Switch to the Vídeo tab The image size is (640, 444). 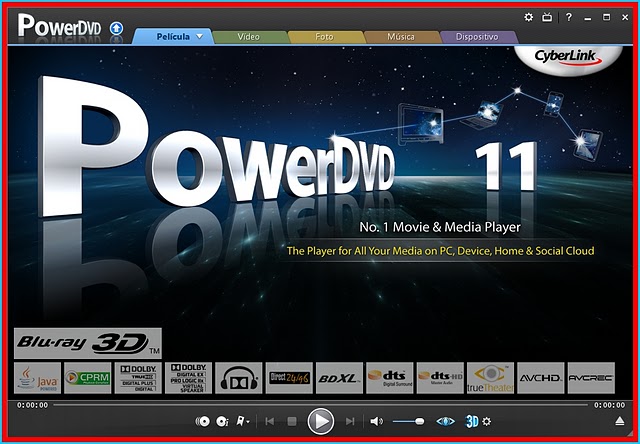pyautogui.click(x=249, y=37)
